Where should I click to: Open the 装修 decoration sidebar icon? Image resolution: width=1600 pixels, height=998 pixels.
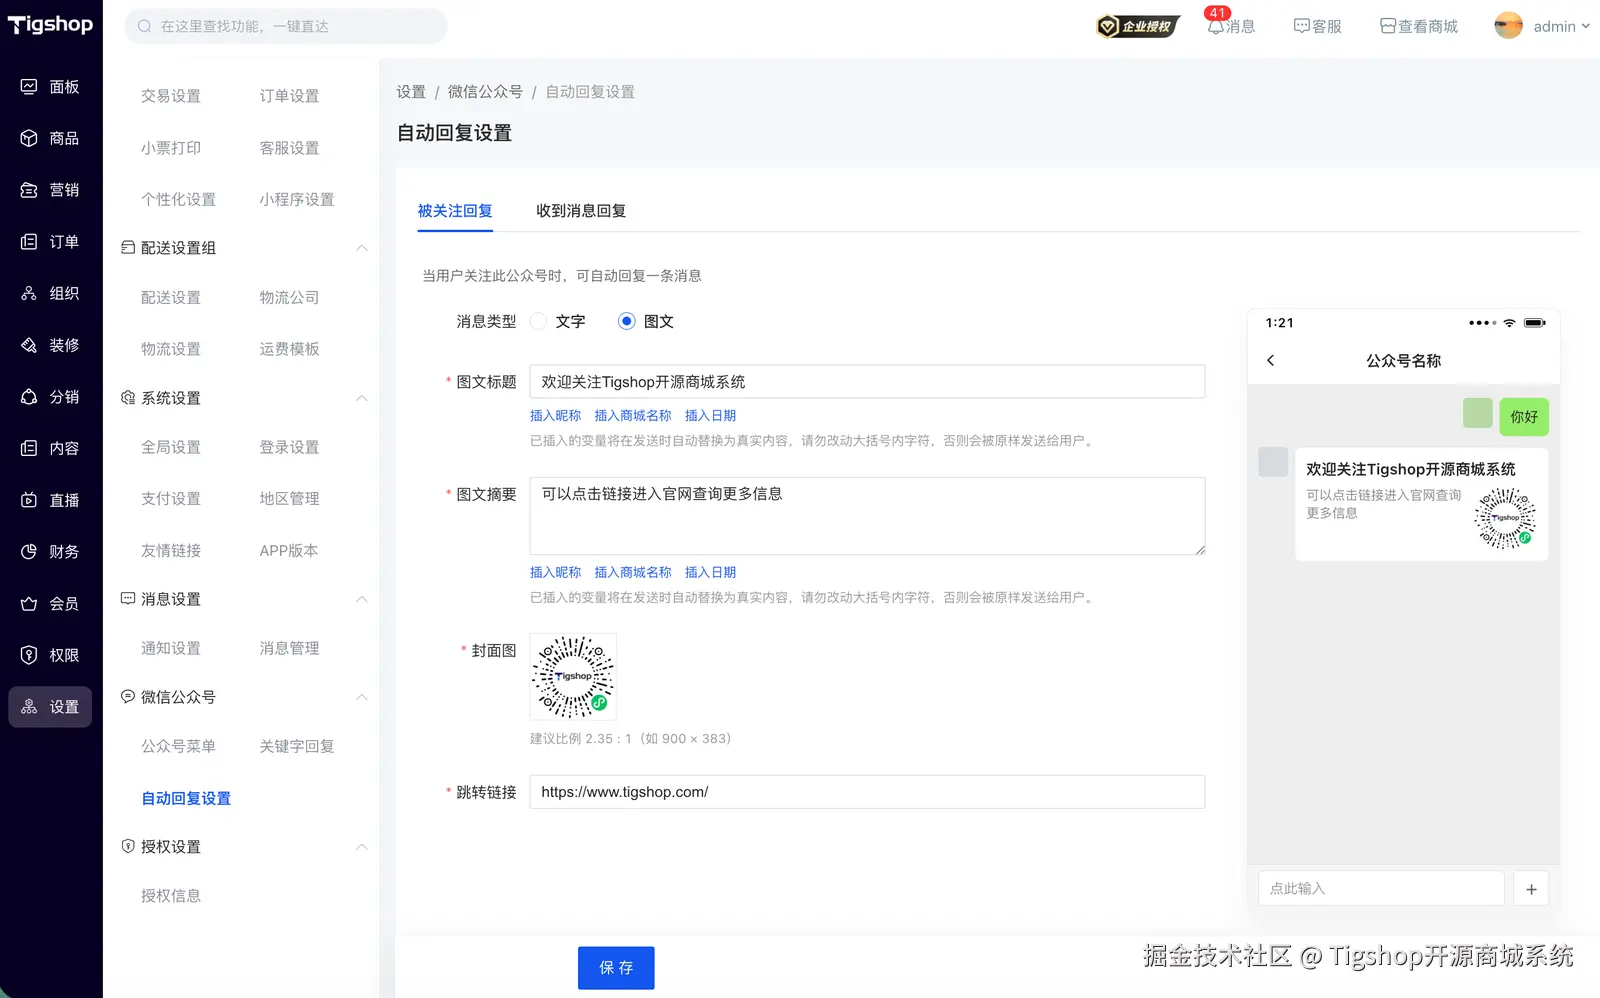pyautogui.click(x=29, y=345)
